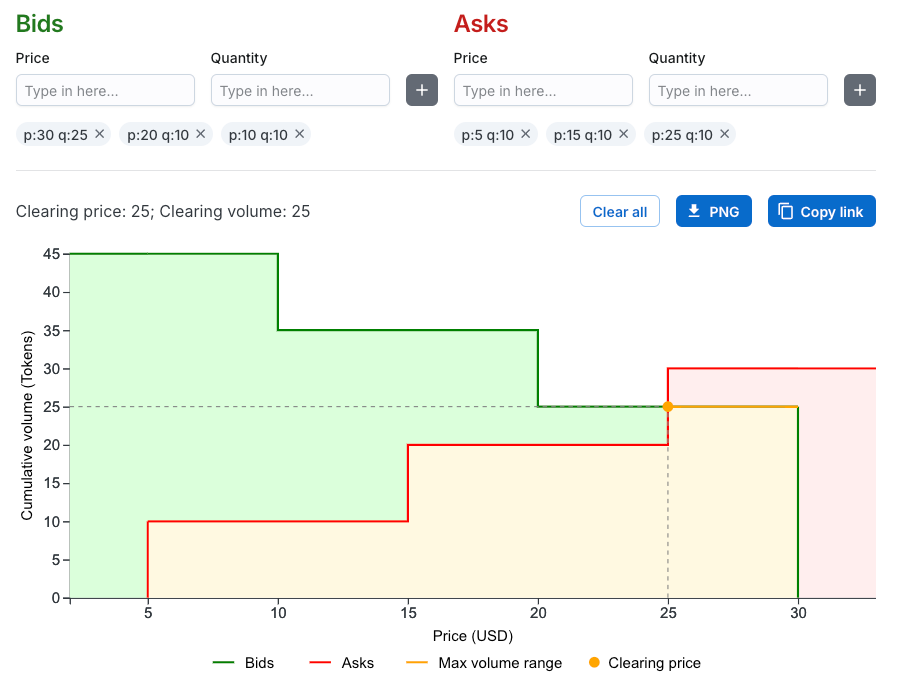
Task: Click the p:30 q:25 chip label
Action: (x=55, y=135)
